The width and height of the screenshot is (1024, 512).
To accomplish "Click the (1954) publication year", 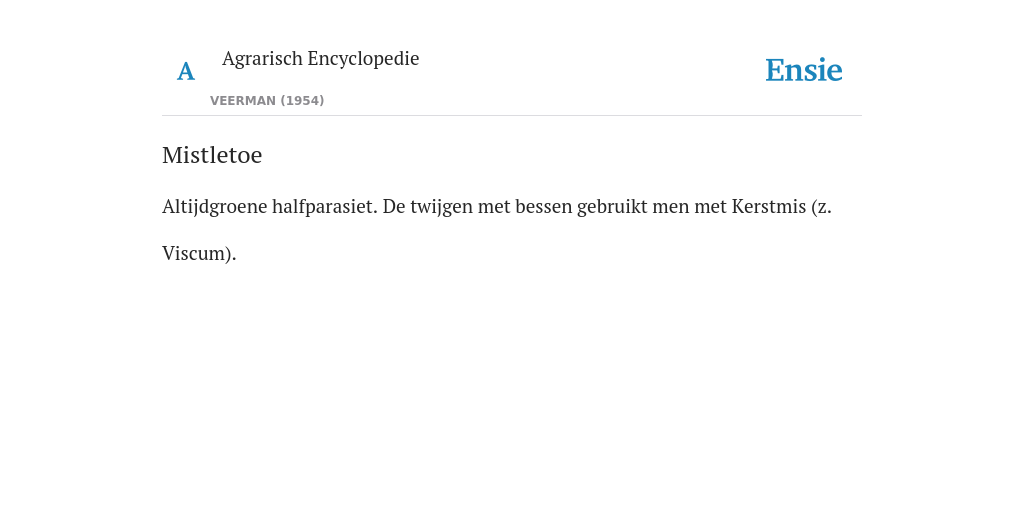I will coord(302,101).
